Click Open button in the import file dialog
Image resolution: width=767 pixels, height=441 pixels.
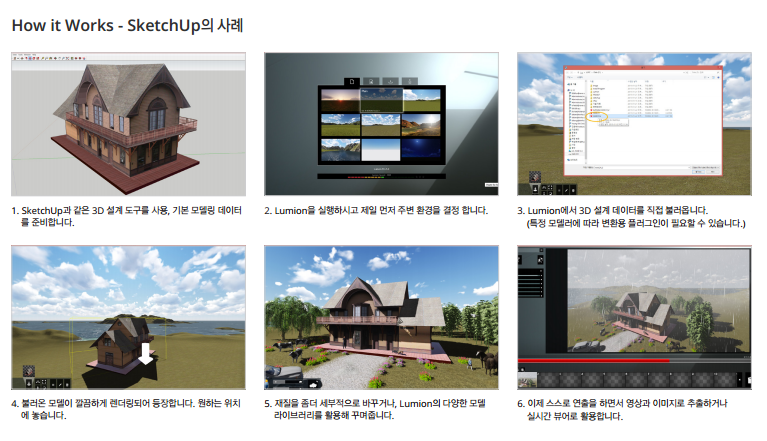(x=699, y=172)
